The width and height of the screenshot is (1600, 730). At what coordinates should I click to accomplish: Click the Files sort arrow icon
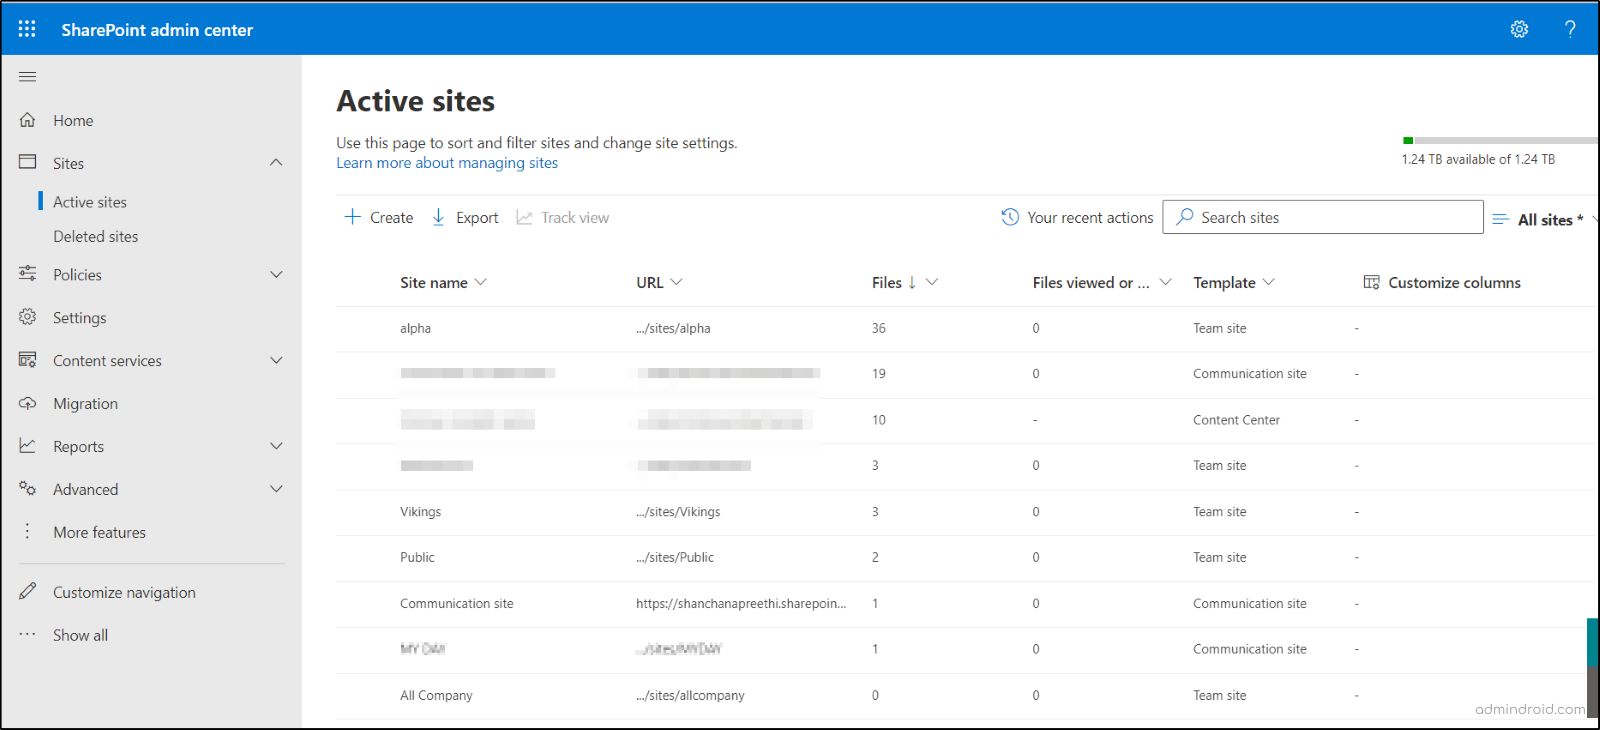pos(912,282)
